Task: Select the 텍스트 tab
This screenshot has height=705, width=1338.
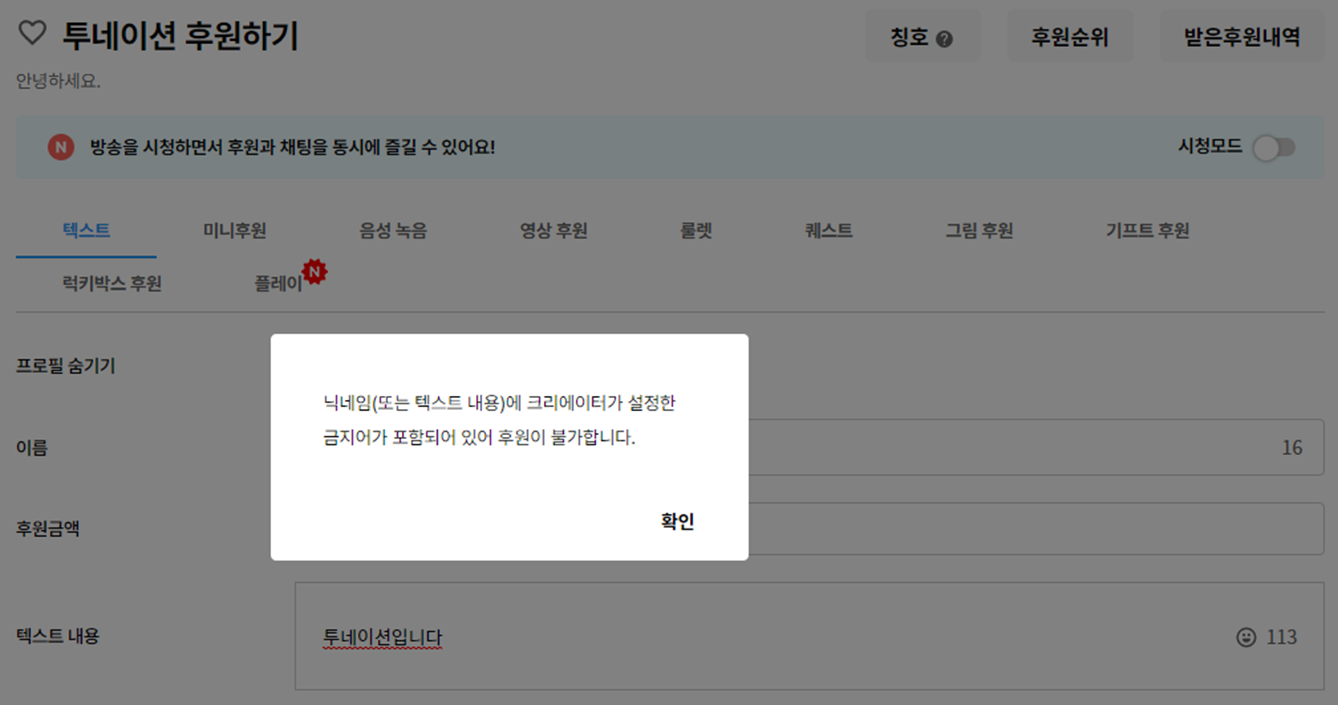Action: click(x=86, y=230)
